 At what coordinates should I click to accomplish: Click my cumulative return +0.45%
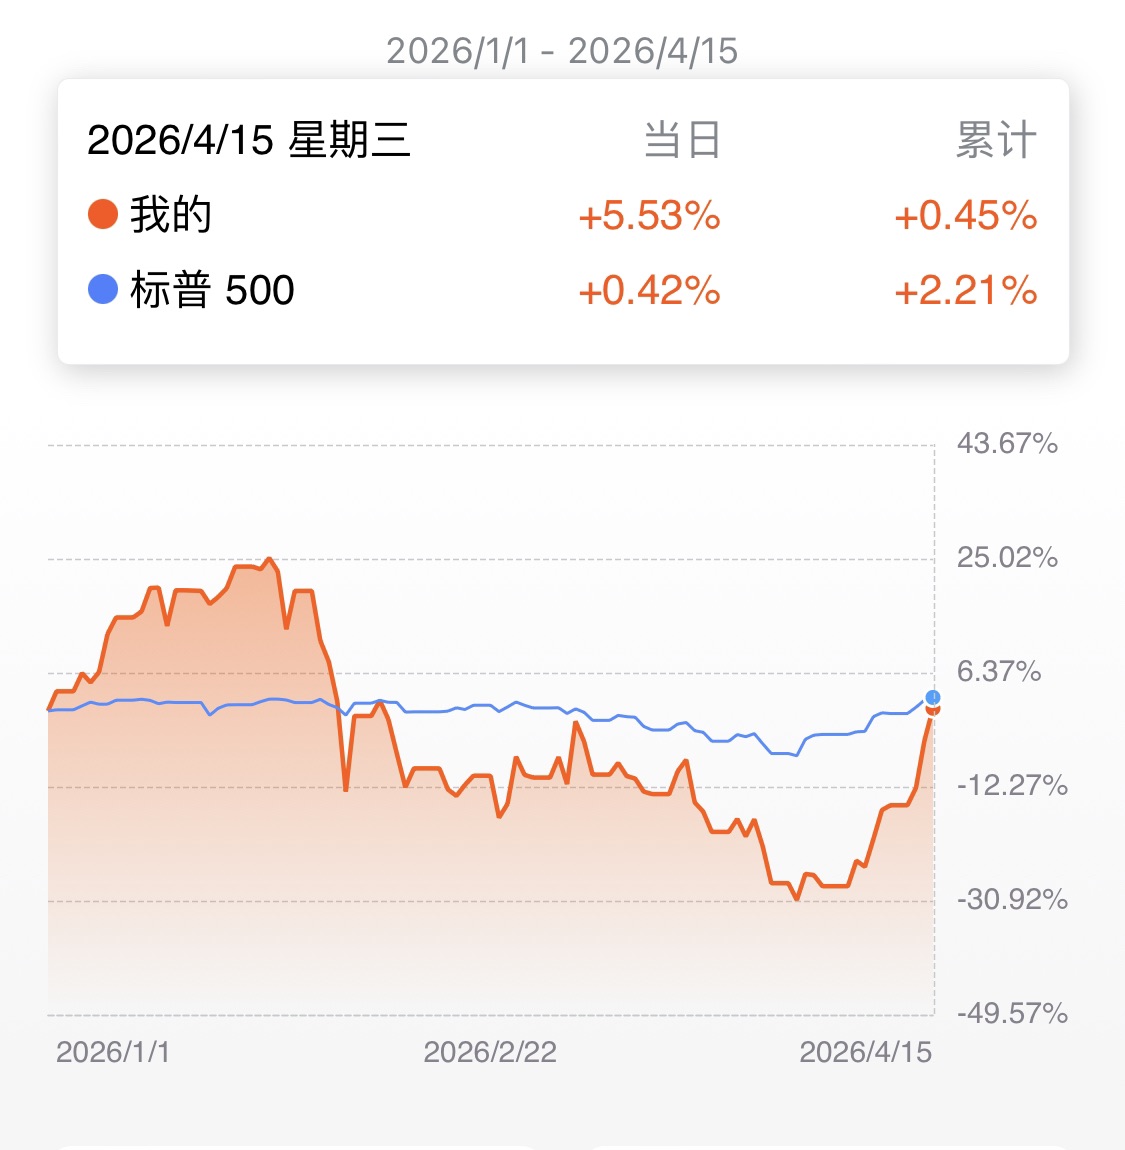pos(965,216)
